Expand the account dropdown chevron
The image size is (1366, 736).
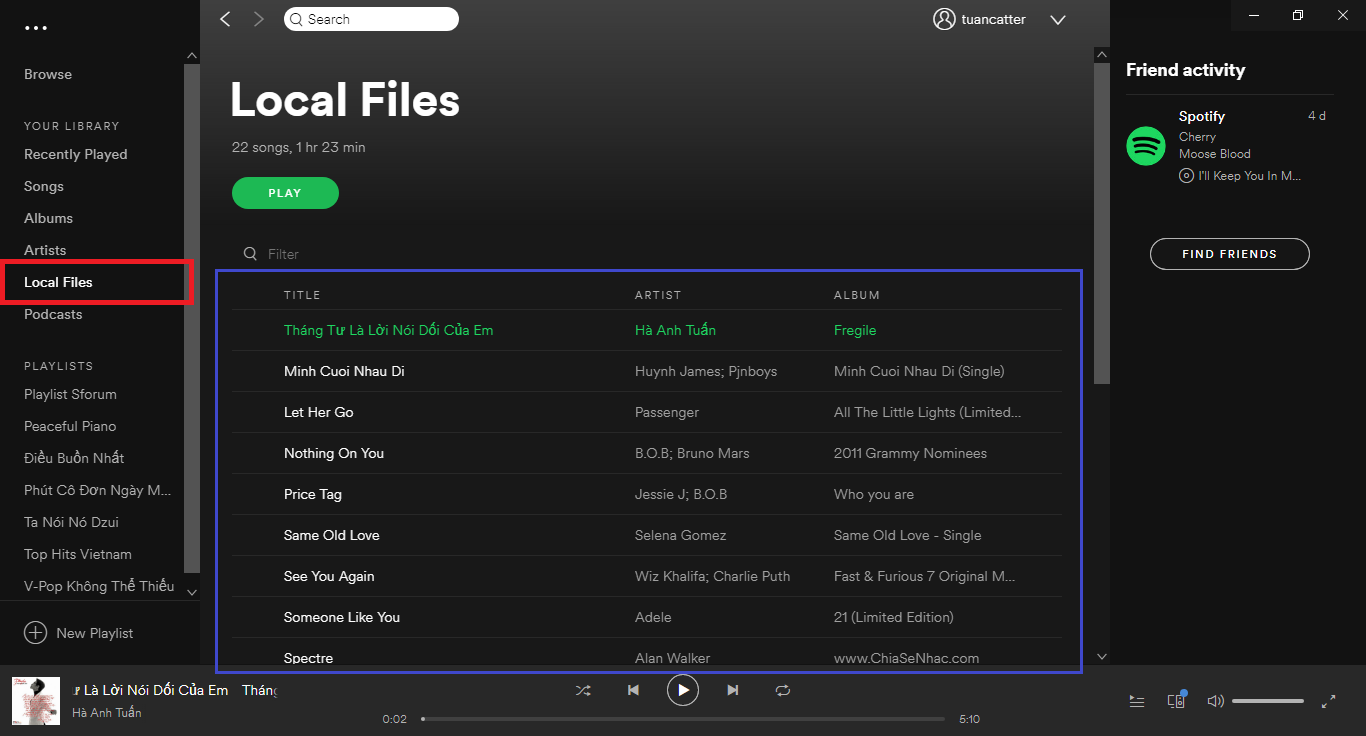pos(1058,20)
